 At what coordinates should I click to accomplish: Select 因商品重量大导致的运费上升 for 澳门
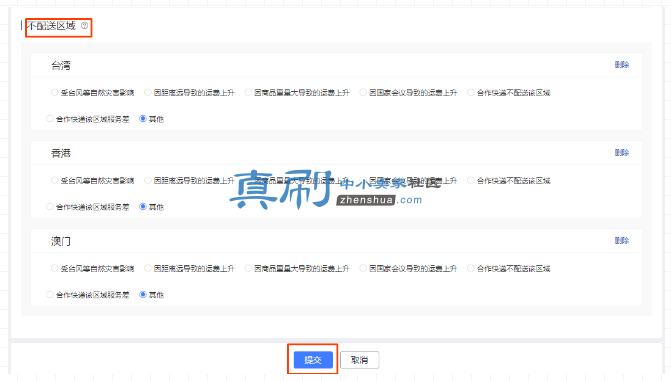(x=248, y=268)
